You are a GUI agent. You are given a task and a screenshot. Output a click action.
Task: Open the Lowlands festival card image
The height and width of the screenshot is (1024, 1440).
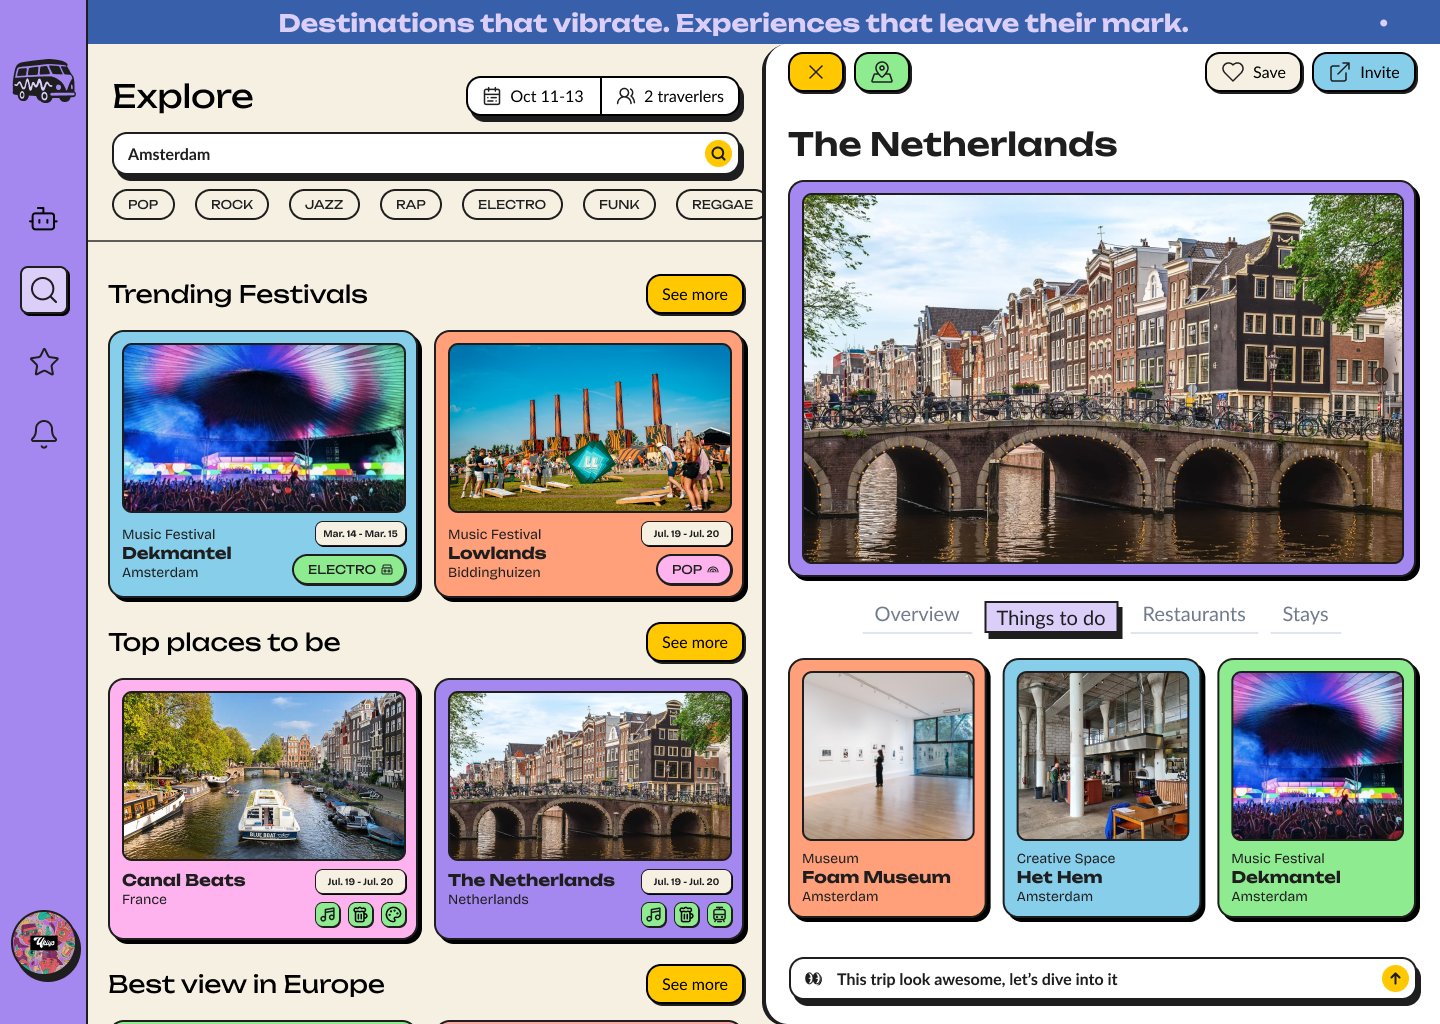[590, 428]
